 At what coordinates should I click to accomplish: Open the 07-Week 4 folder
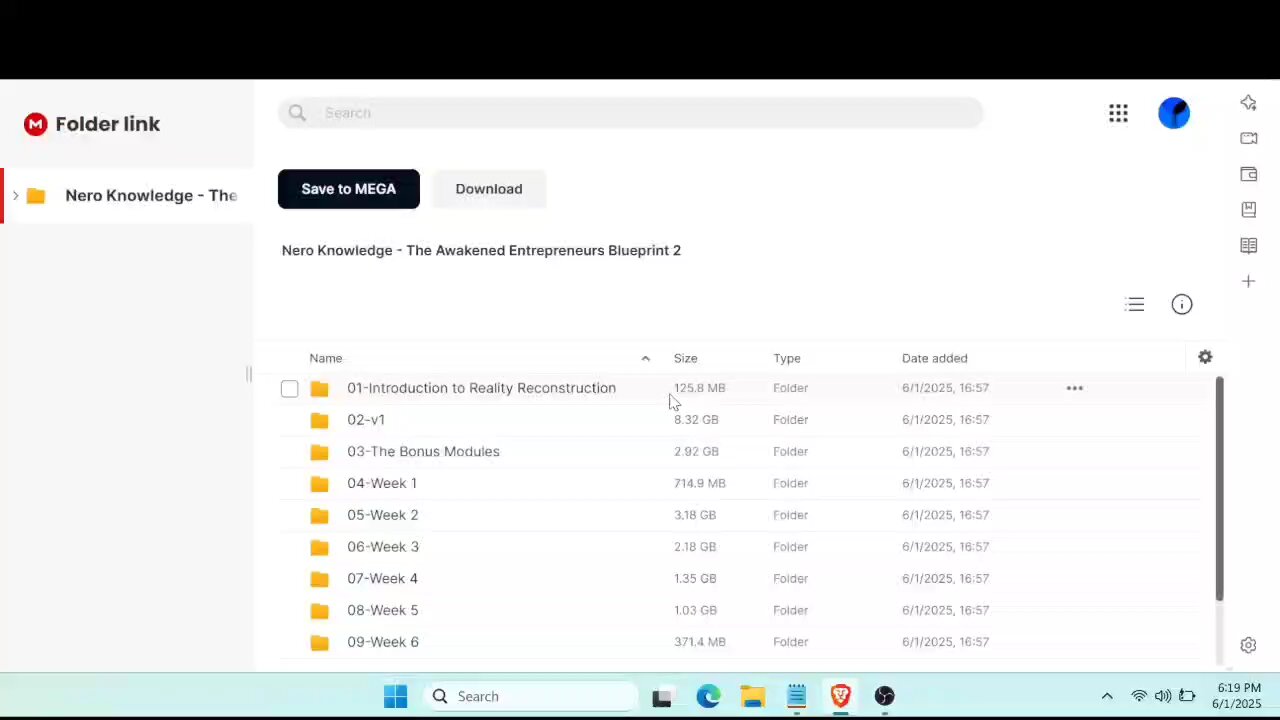coord(382,579)
